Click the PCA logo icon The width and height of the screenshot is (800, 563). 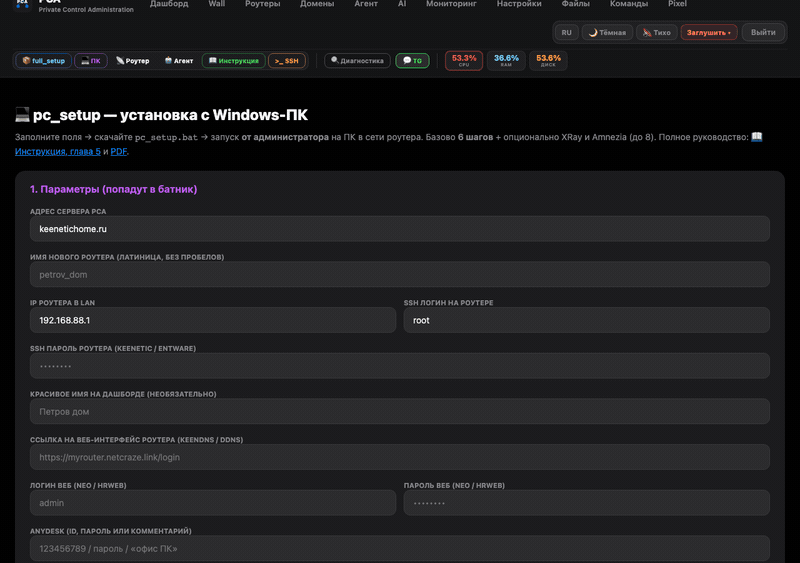click(x=22, y=4)
